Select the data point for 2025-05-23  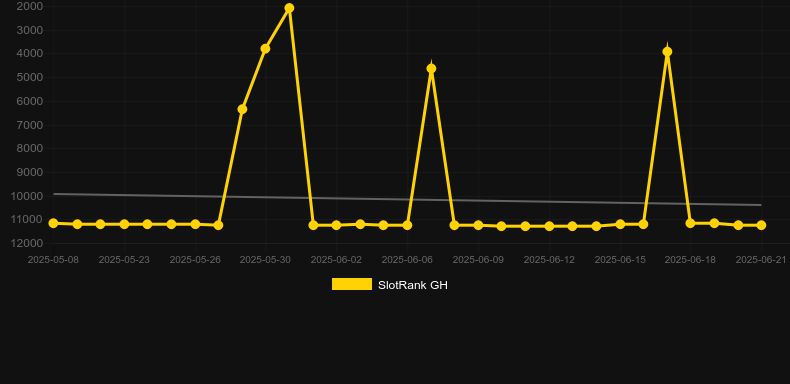(x=124, y=224)
